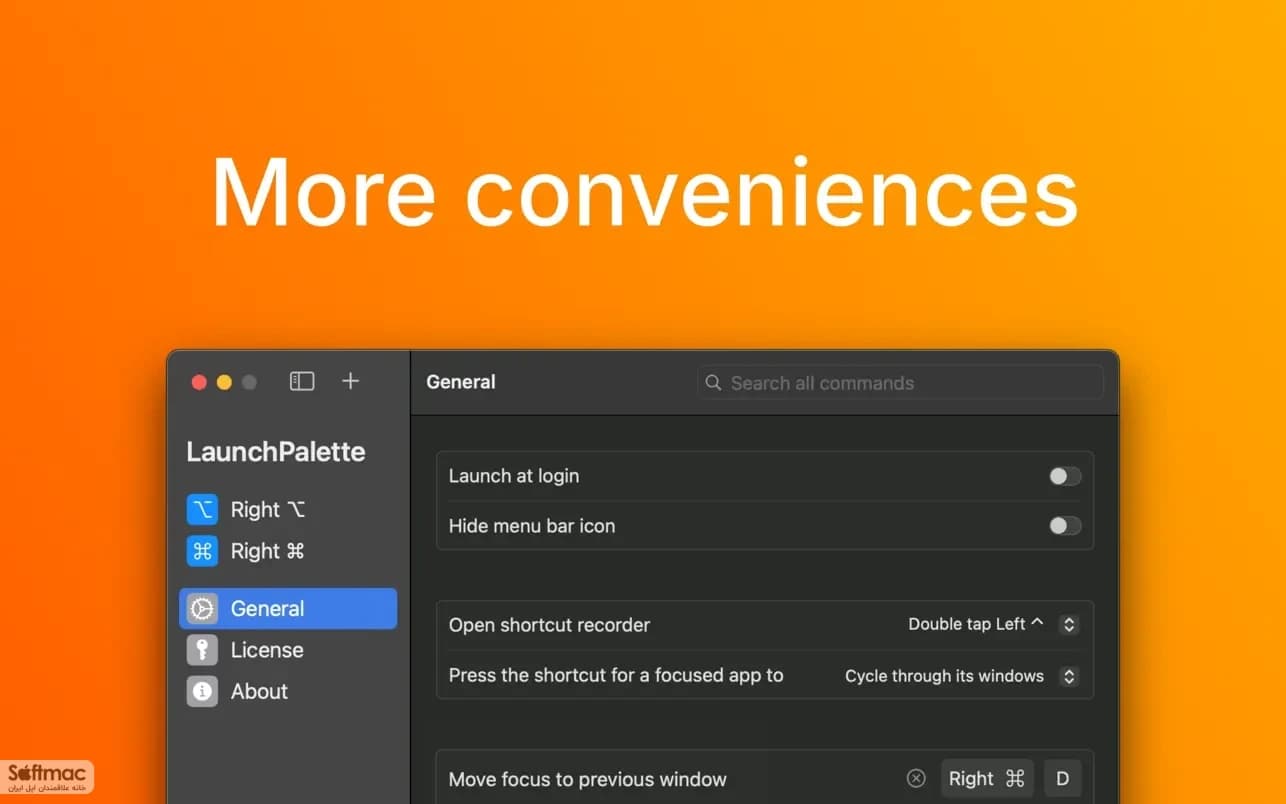Screen dimensions: 1286x804
Task: Click Press the shortcut for focused app label
Action: [616, 675]
